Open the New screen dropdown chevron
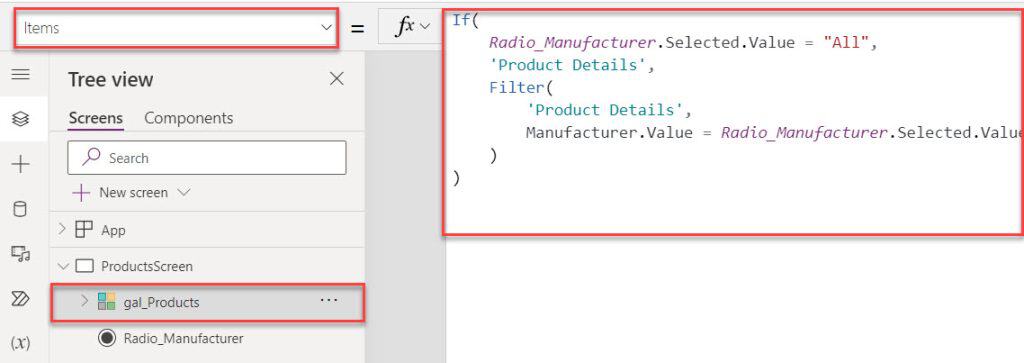 (x=184, y=193)
